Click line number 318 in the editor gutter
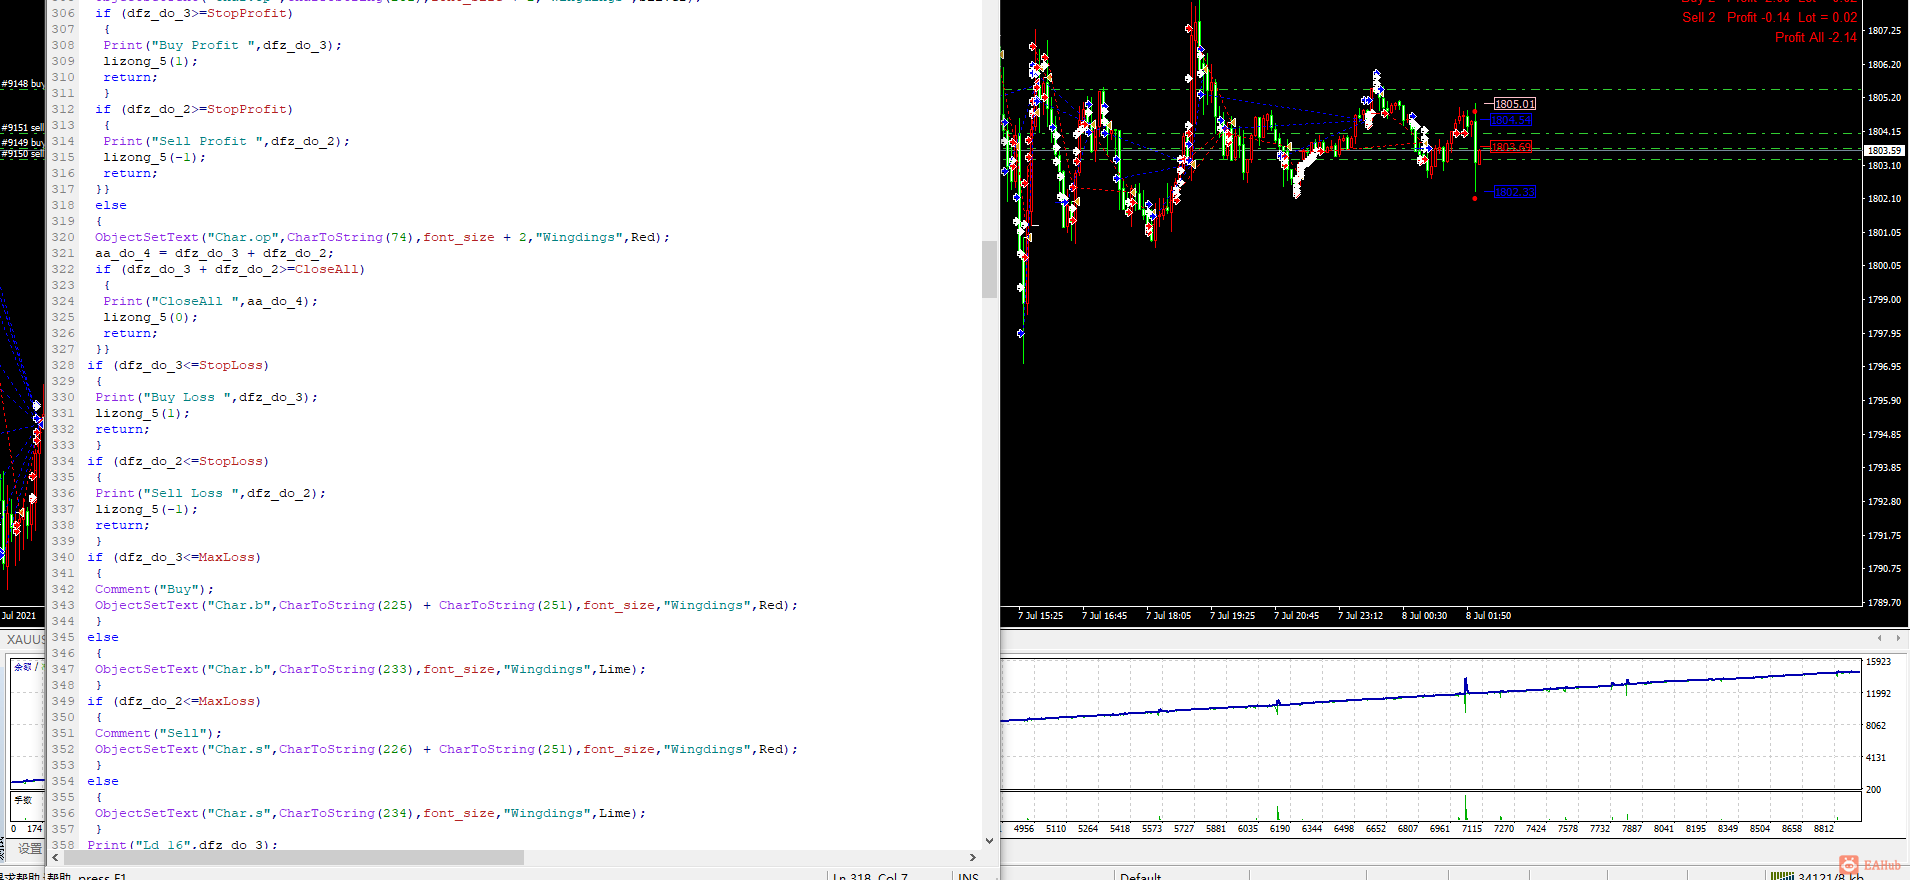Image resolution: width=1910 pixels, height=880 pixels. (63, 205)
